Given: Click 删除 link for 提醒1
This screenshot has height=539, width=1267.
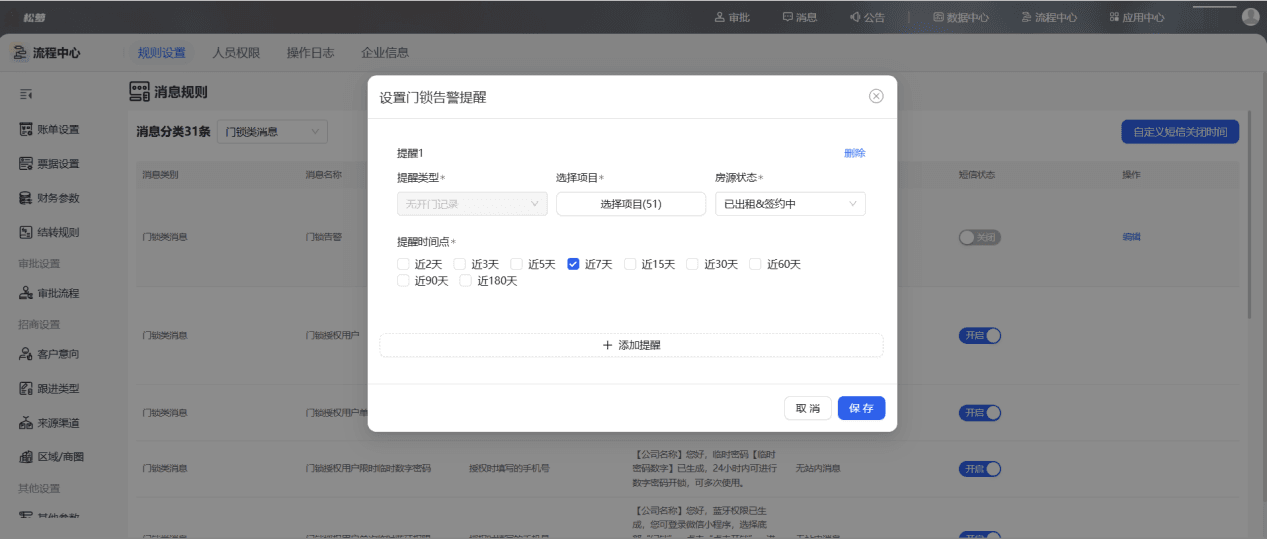Looking at the screenshot, I should click(x=855, y=153).
